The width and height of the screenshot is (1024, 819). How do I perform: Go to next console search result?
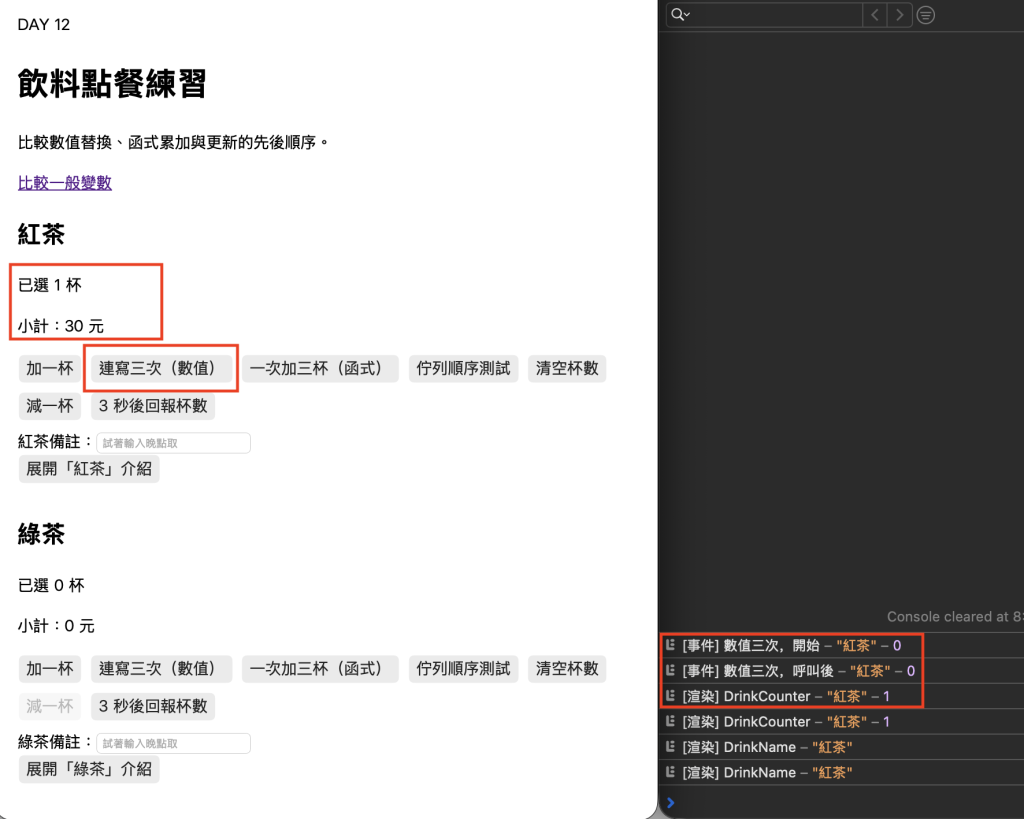pos(900,14)
